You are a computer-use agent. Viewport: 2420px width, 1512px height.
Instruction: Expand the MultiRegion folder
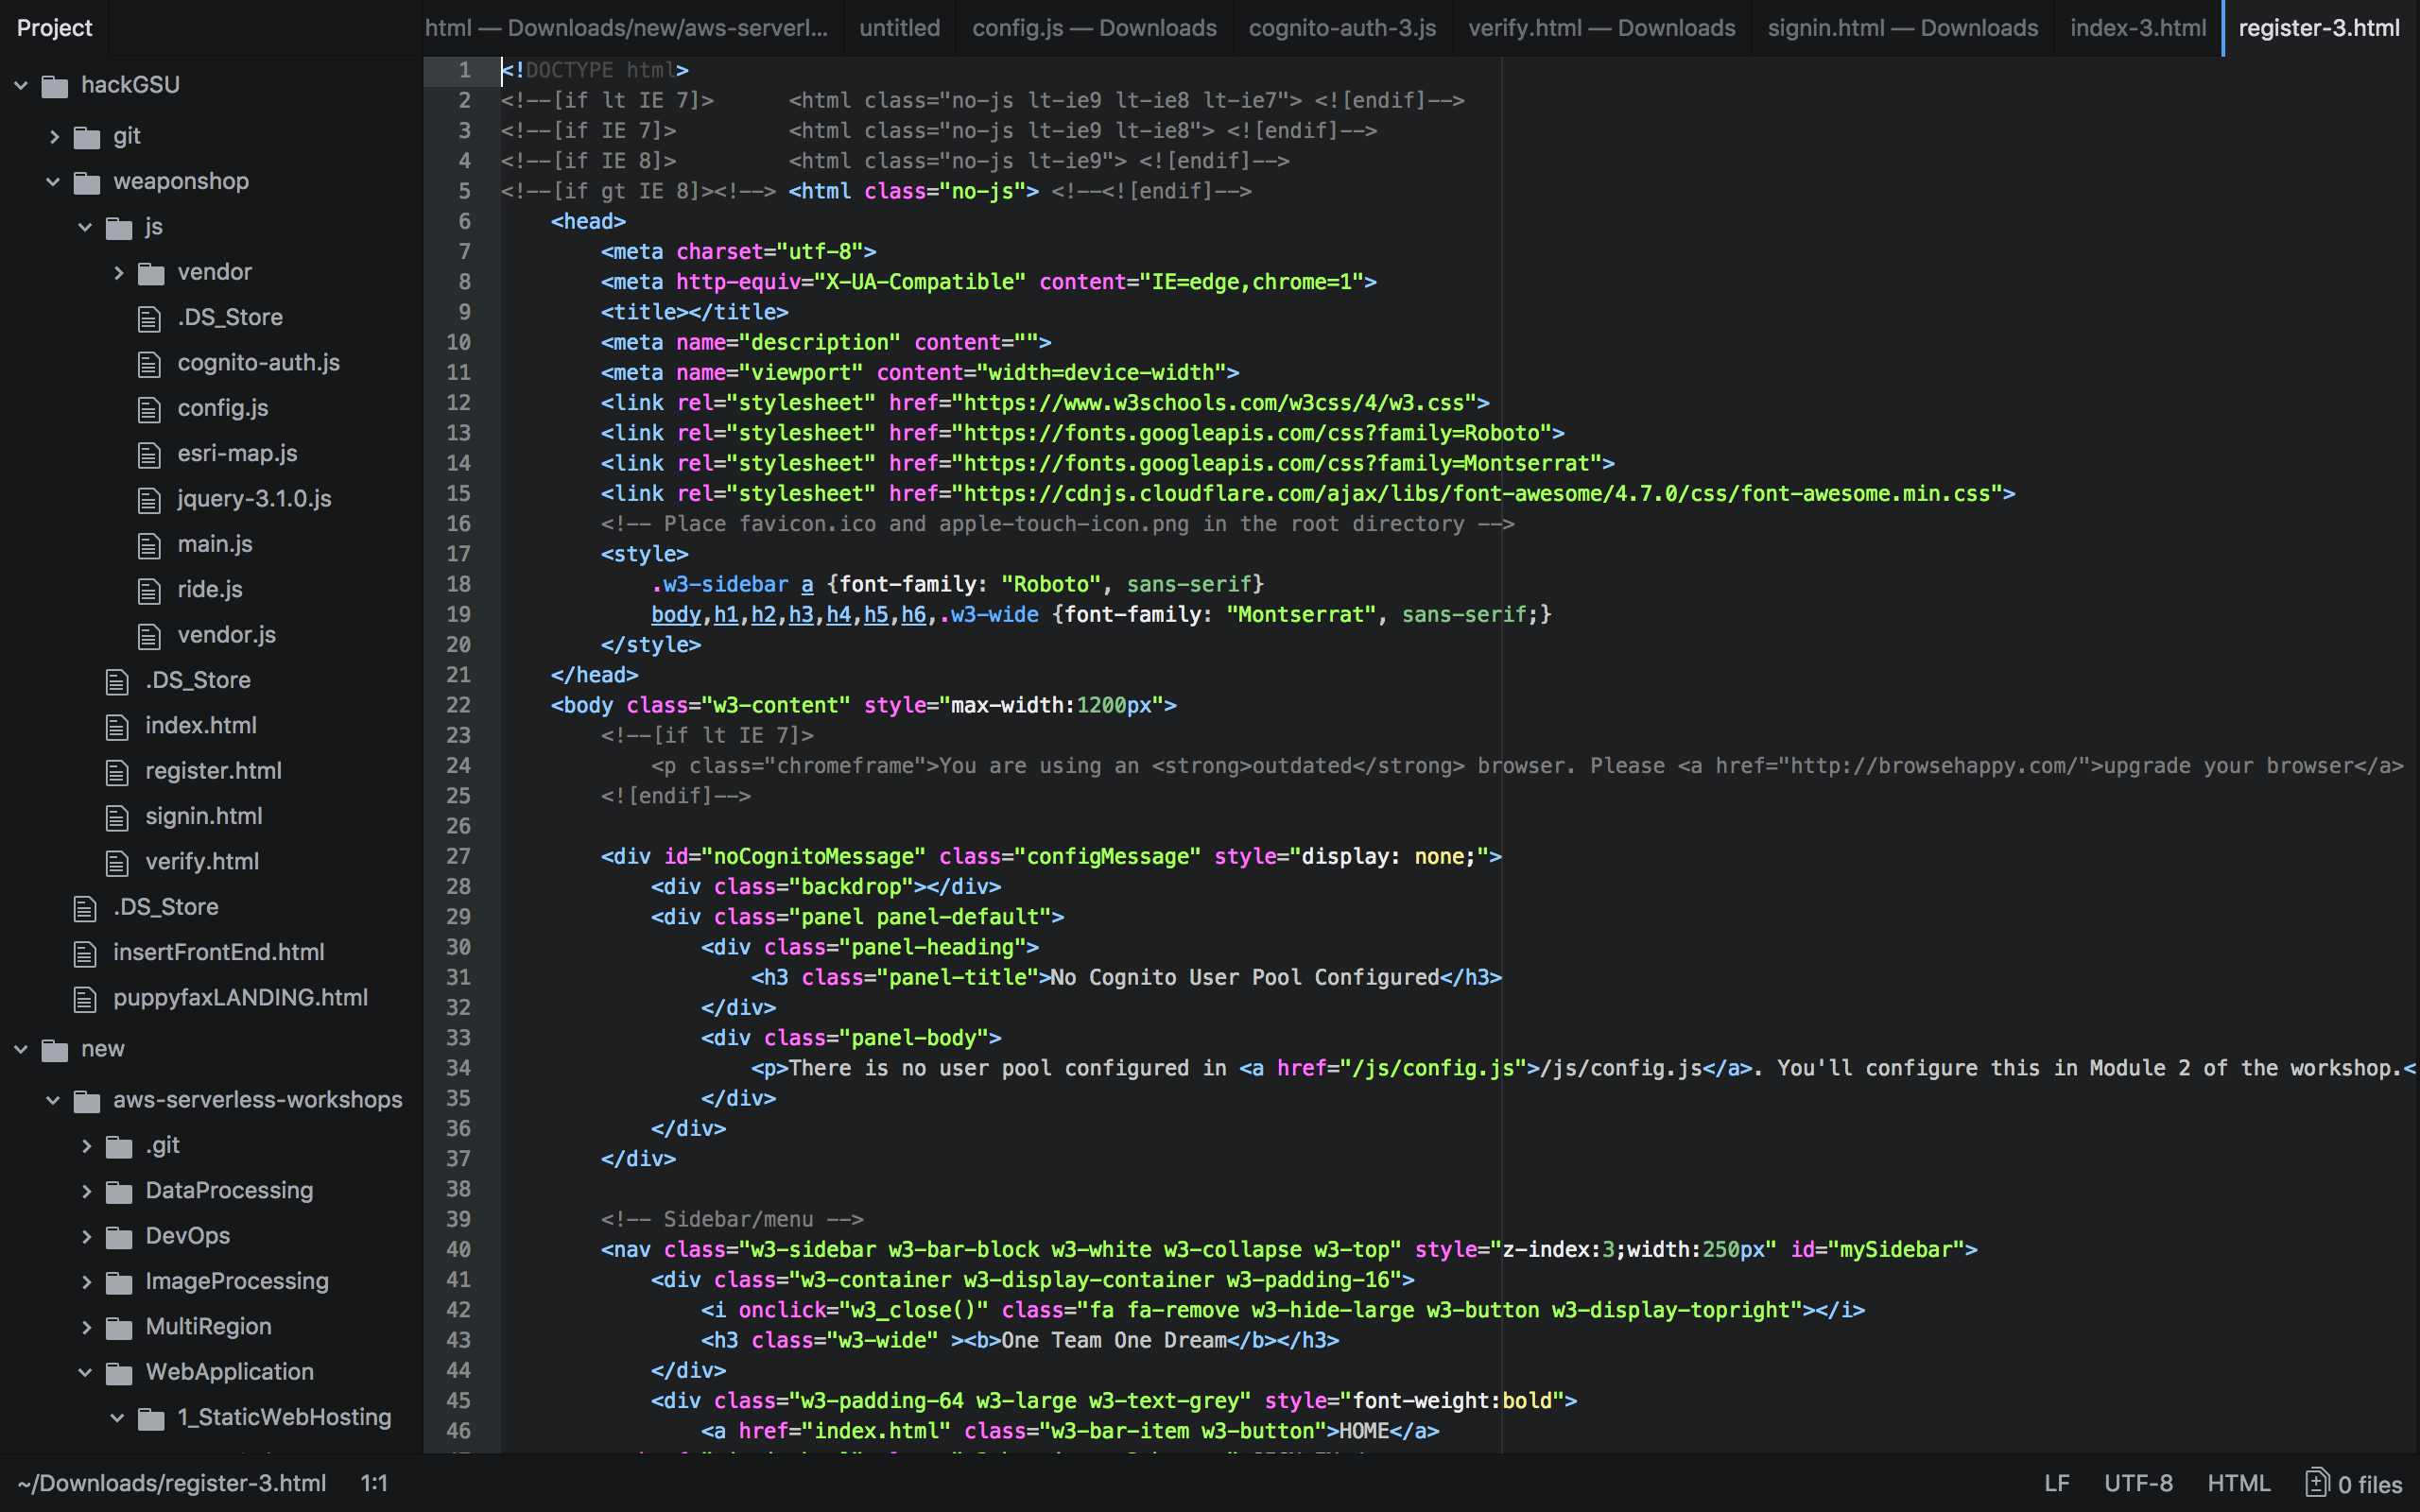click(86, 1328)
